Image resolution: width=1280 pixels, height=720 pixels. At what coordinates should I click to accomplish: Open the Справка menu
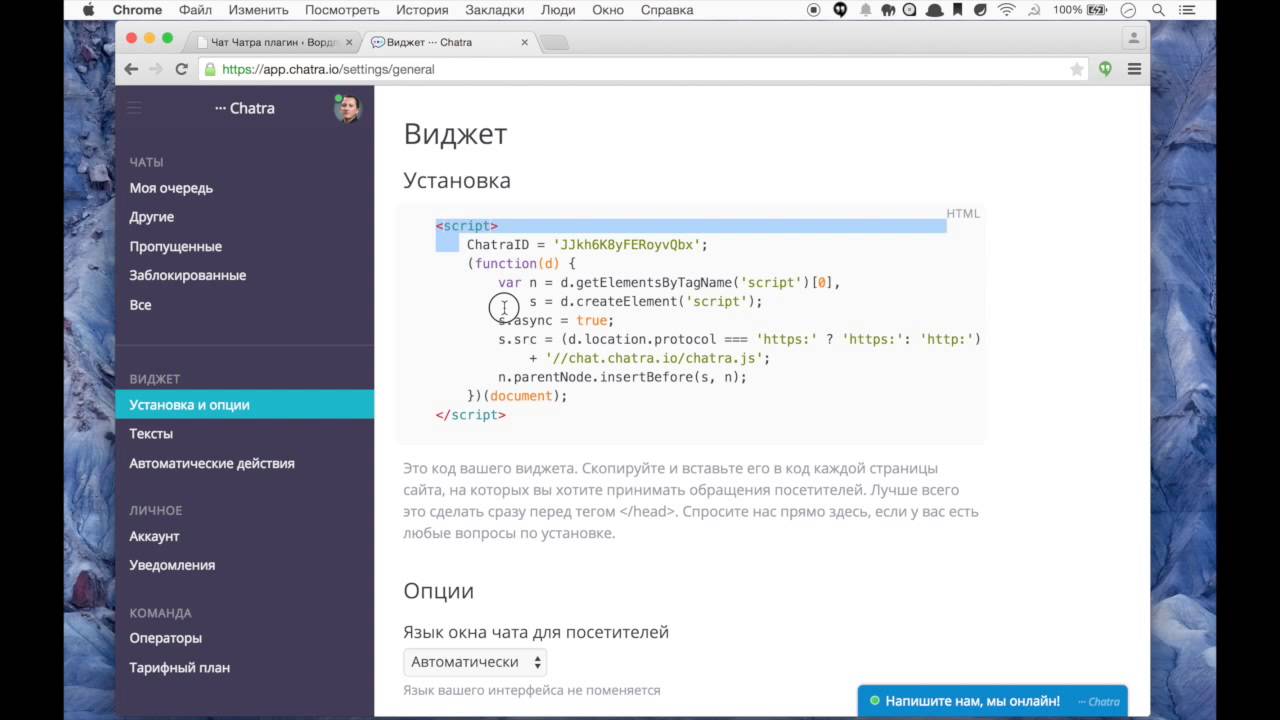[667, 10]
